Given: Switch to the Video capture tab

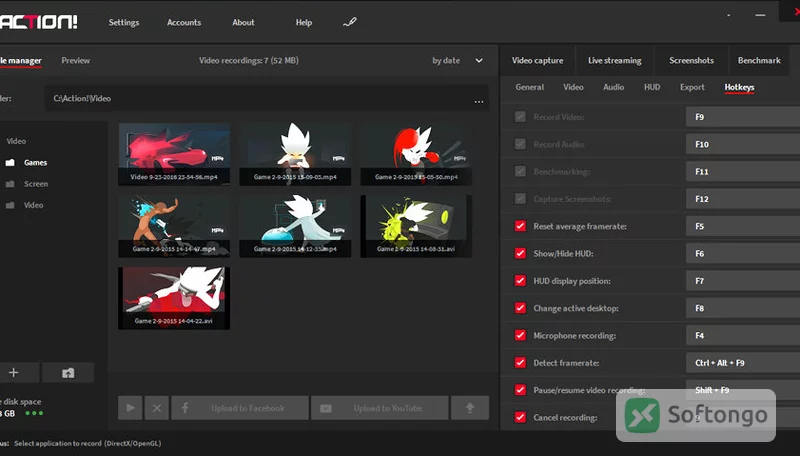Looking at the screenshot, I should pos(538,60).
